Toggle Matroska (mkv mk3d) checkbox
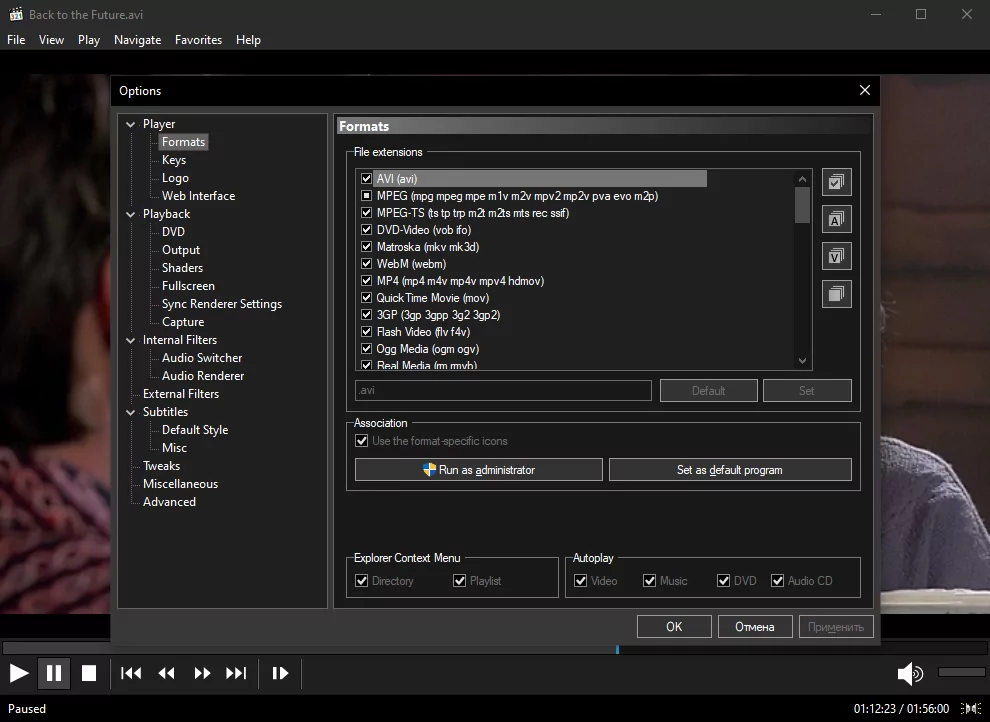This screenshot has width=990, height=722. coord(366,247)
